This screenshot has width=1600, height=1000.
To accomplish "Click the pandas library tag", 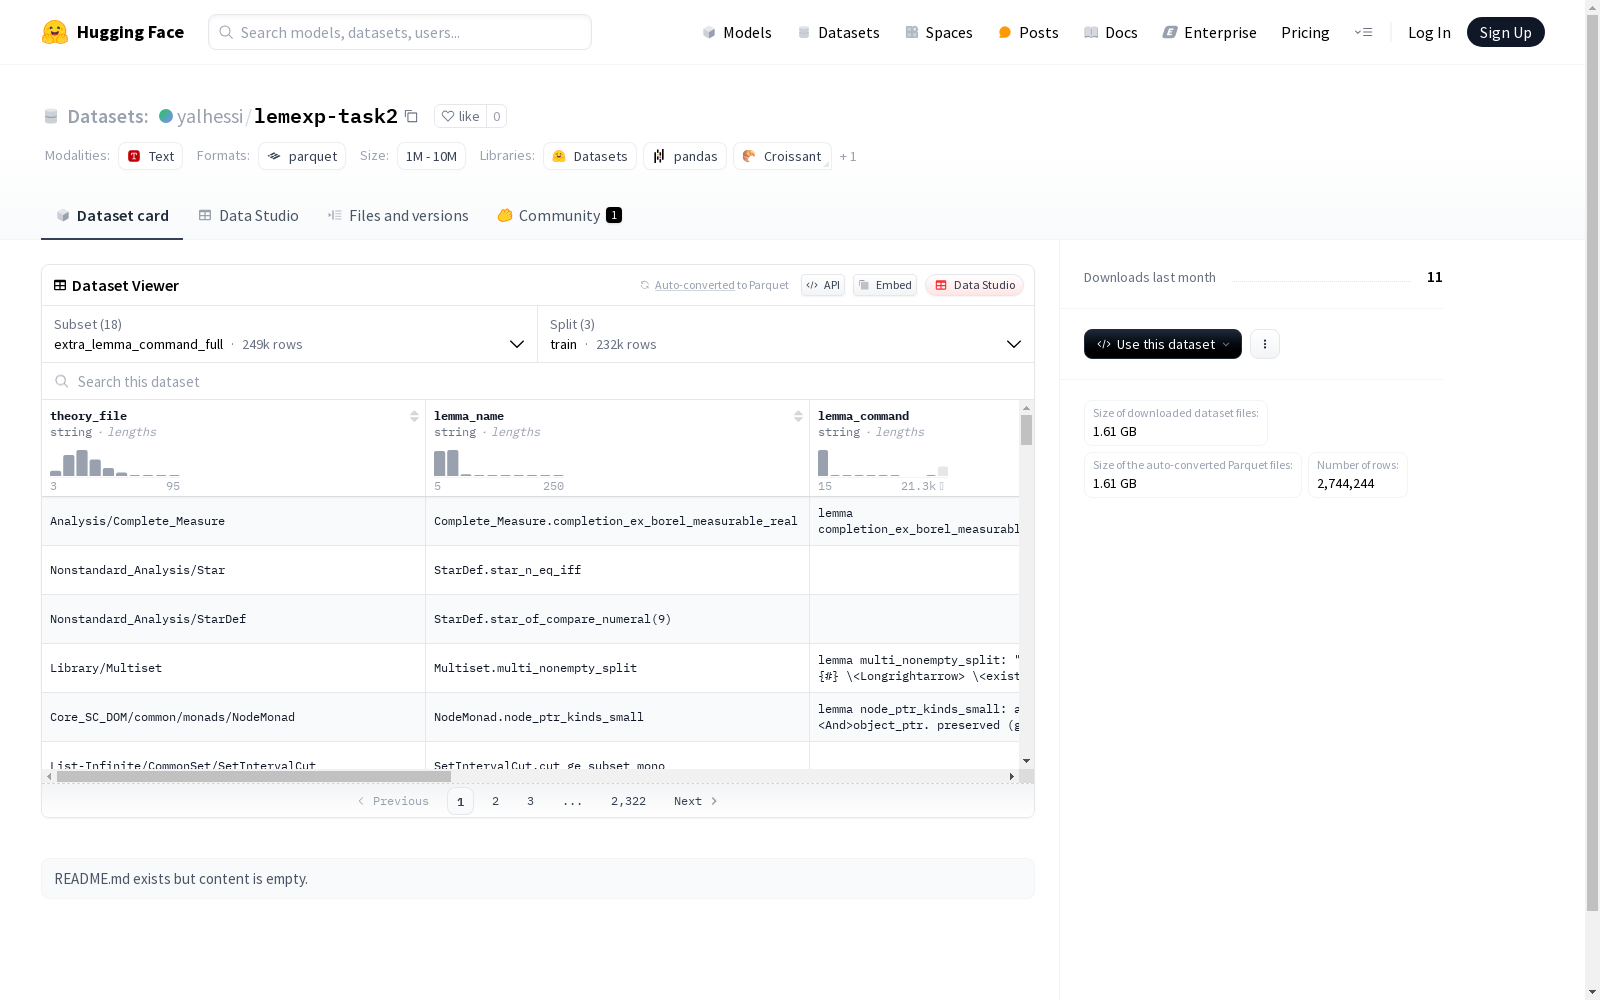I will [685, 156].
